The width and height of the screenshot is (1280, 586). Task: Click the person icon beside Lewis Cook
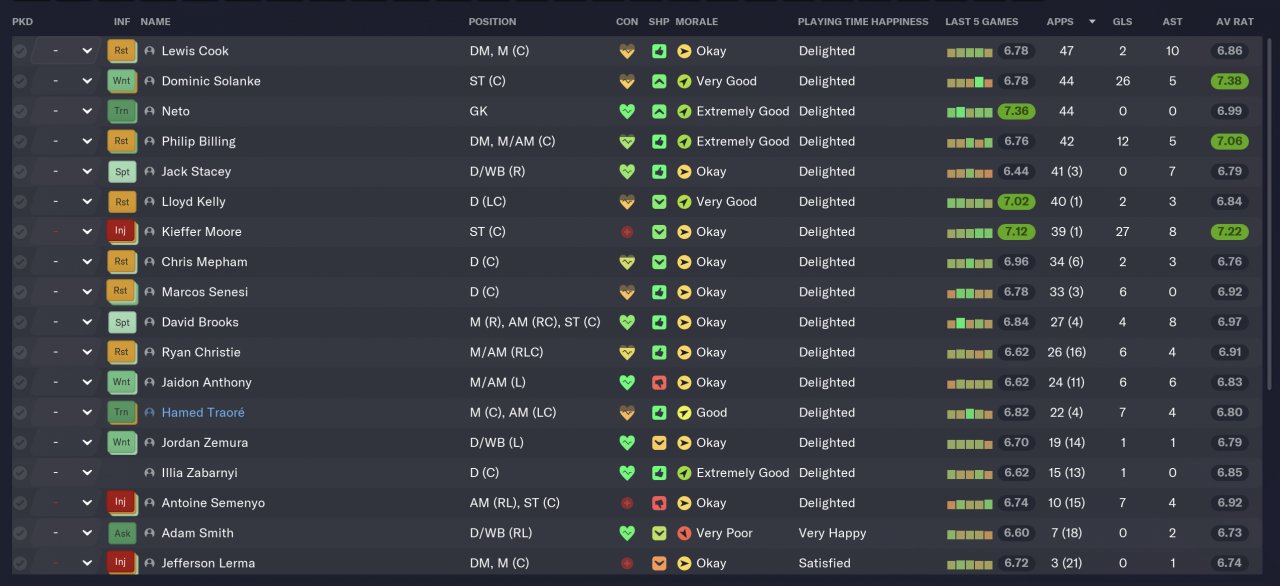coord(150,51)
